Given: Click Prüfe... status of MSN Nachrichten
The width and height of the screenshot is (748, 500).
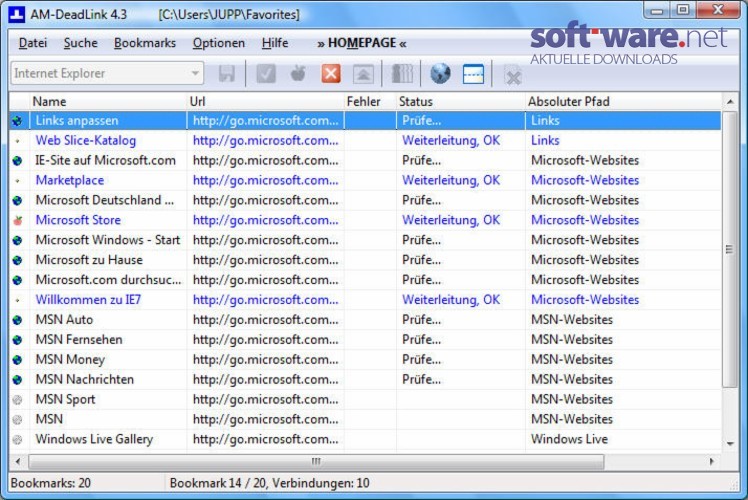Looking at the screenshot, I should point(421,380).
